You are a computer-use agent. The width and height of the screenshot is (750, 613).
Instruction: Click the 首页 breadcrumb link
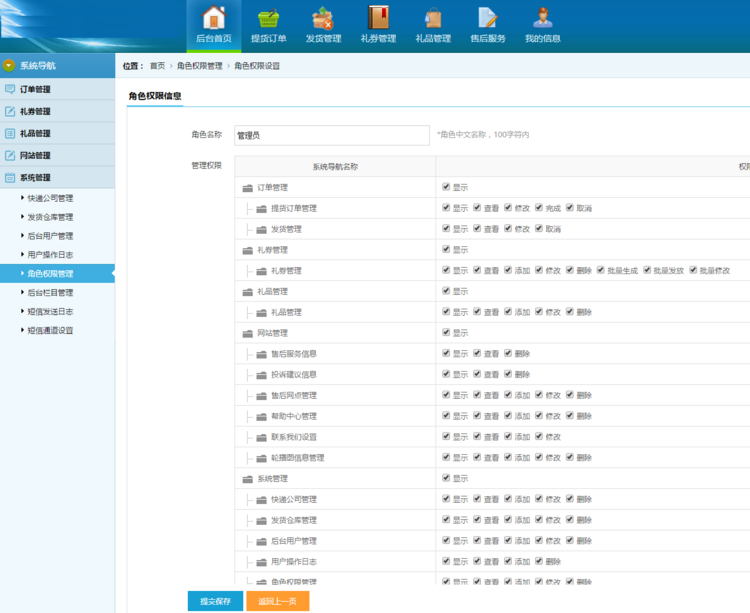tap(157, 66)
